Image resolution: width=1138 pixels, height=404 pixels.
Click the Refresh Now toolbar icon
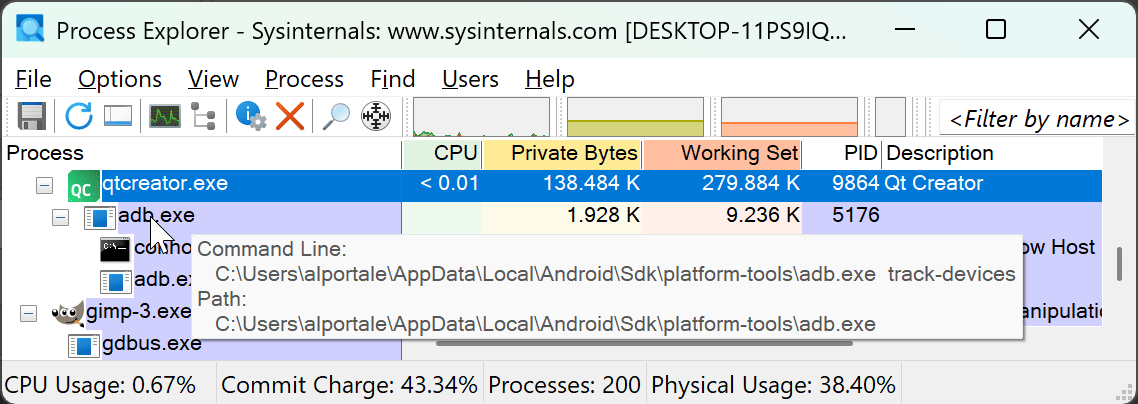click(79, 116)
